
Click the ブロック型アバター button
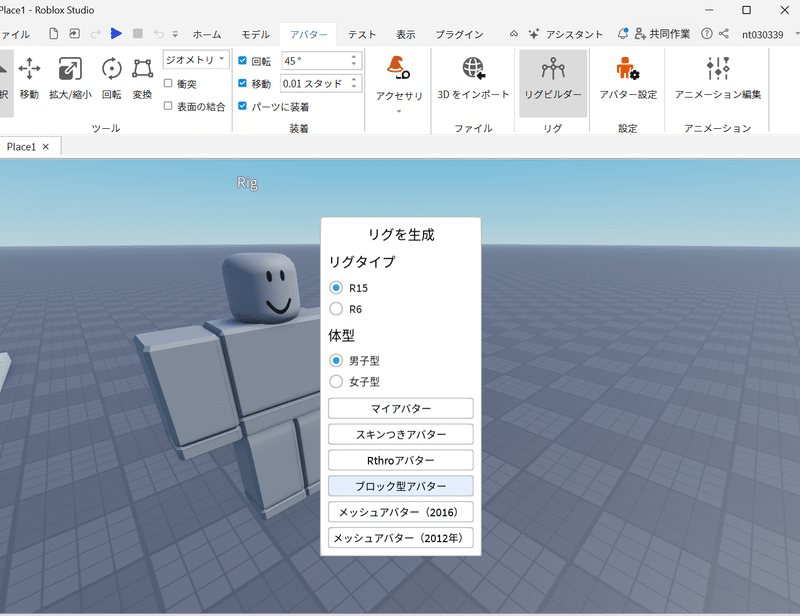pos(400,485)
